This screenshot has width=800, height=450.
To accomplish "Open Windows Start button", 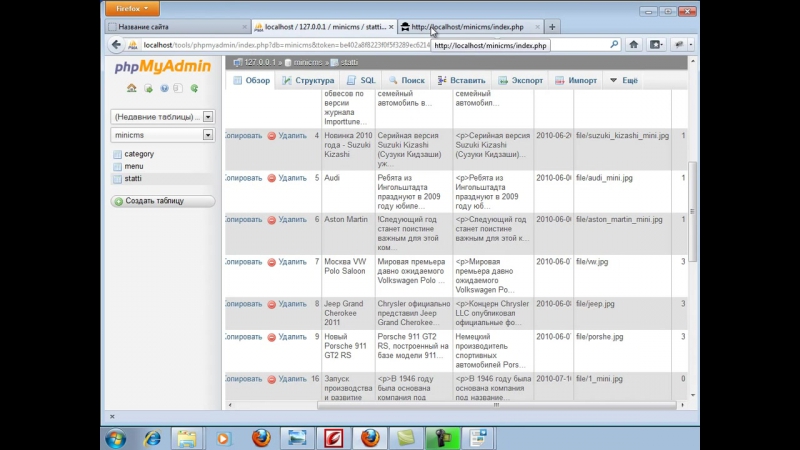I will (x=116, y=439).
